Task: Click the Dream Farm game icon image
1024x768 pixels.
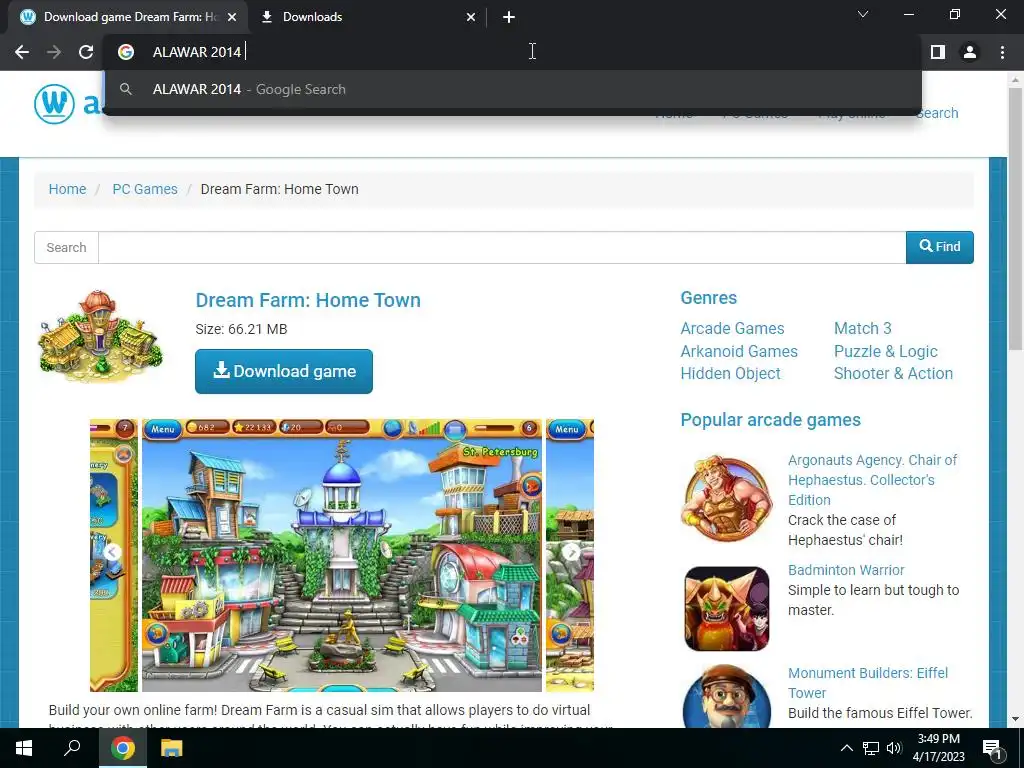Action: click(100, 336)
